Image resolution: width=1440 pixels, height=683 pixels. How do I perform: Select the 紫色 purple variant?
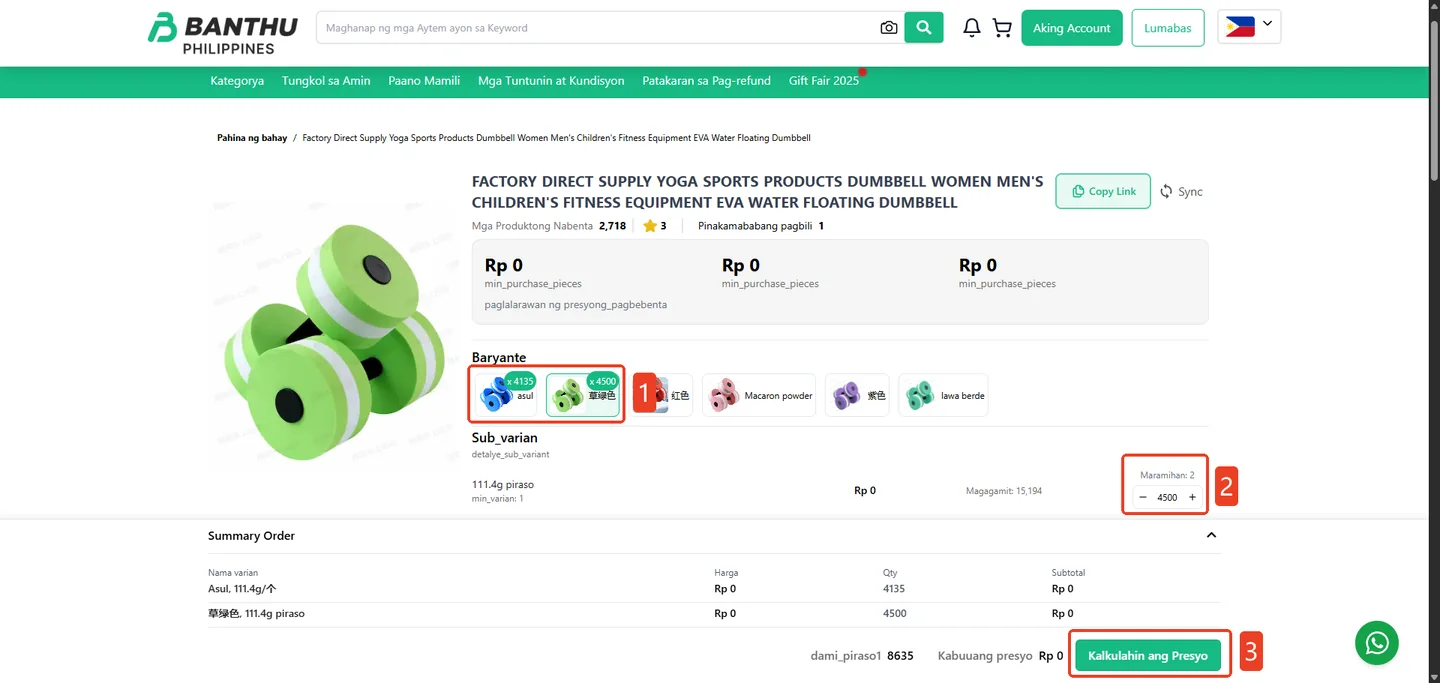coord(857,395)
